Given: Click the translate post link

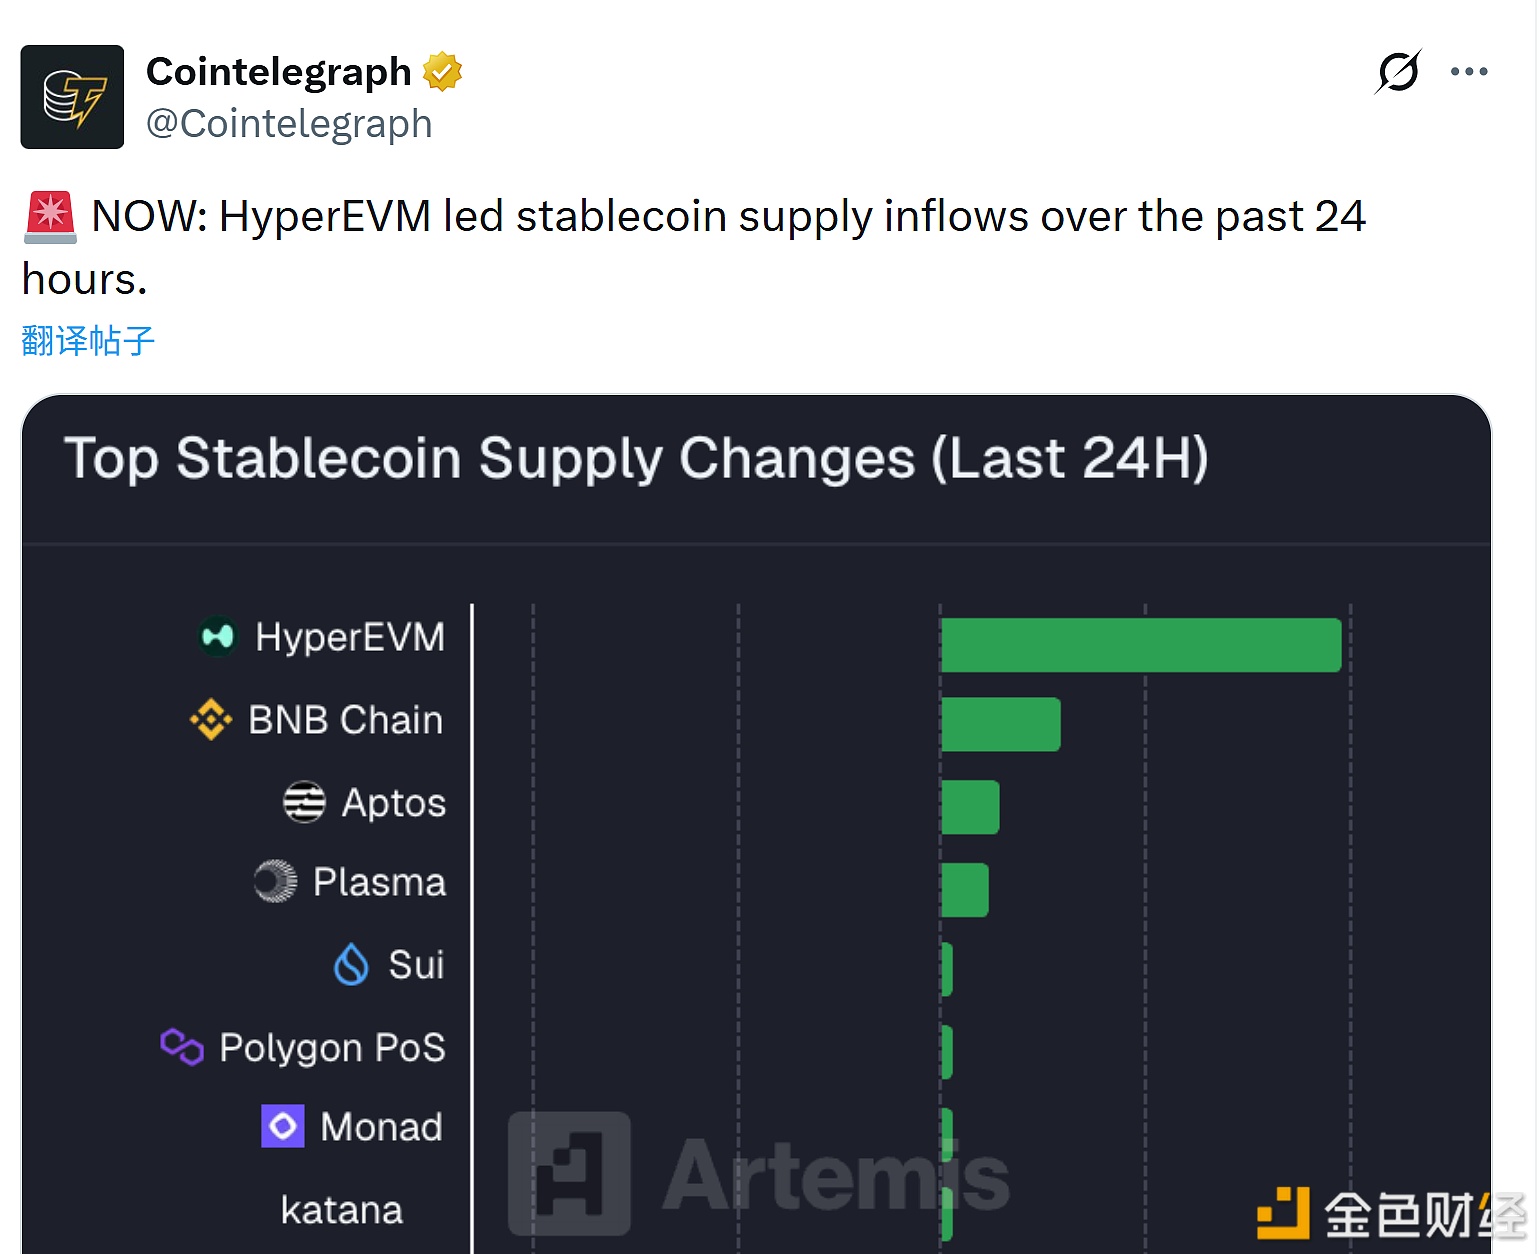Looking at the screenshot, I should coord(88,341).
